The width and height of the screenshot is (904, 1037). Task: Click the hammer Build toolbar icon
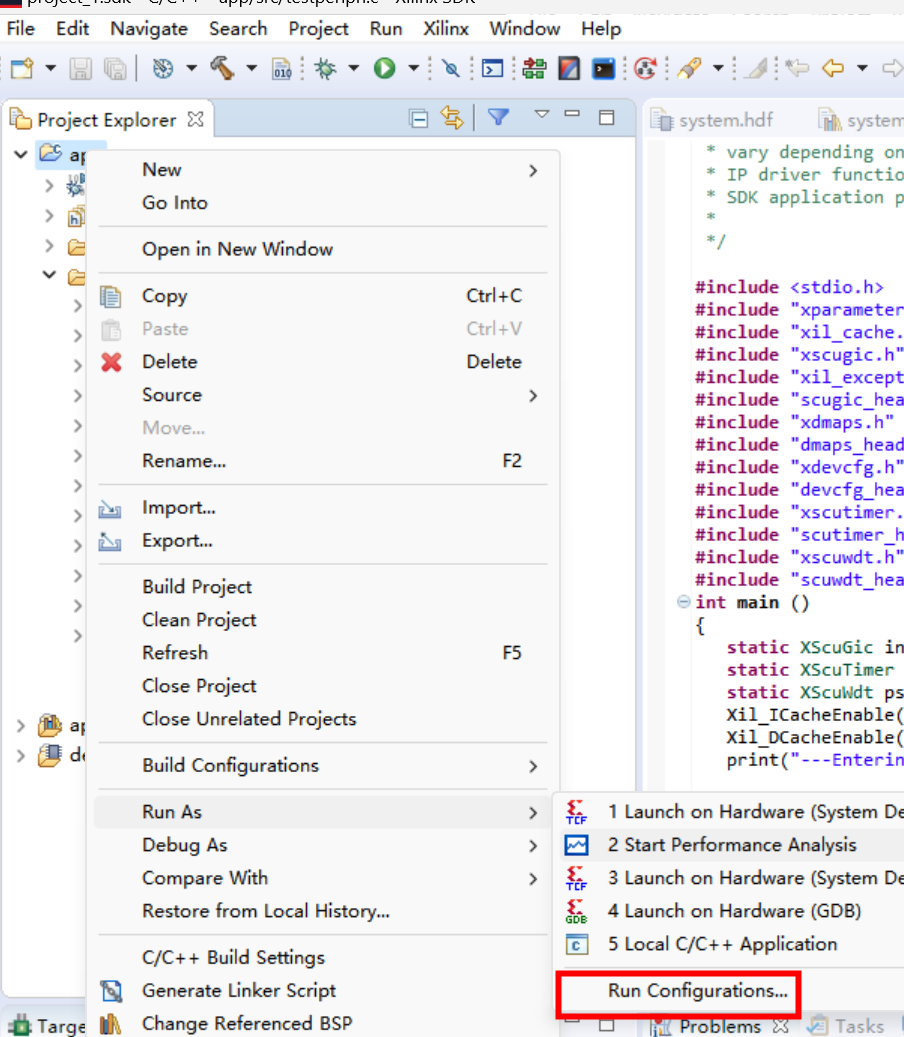point(223,68)
